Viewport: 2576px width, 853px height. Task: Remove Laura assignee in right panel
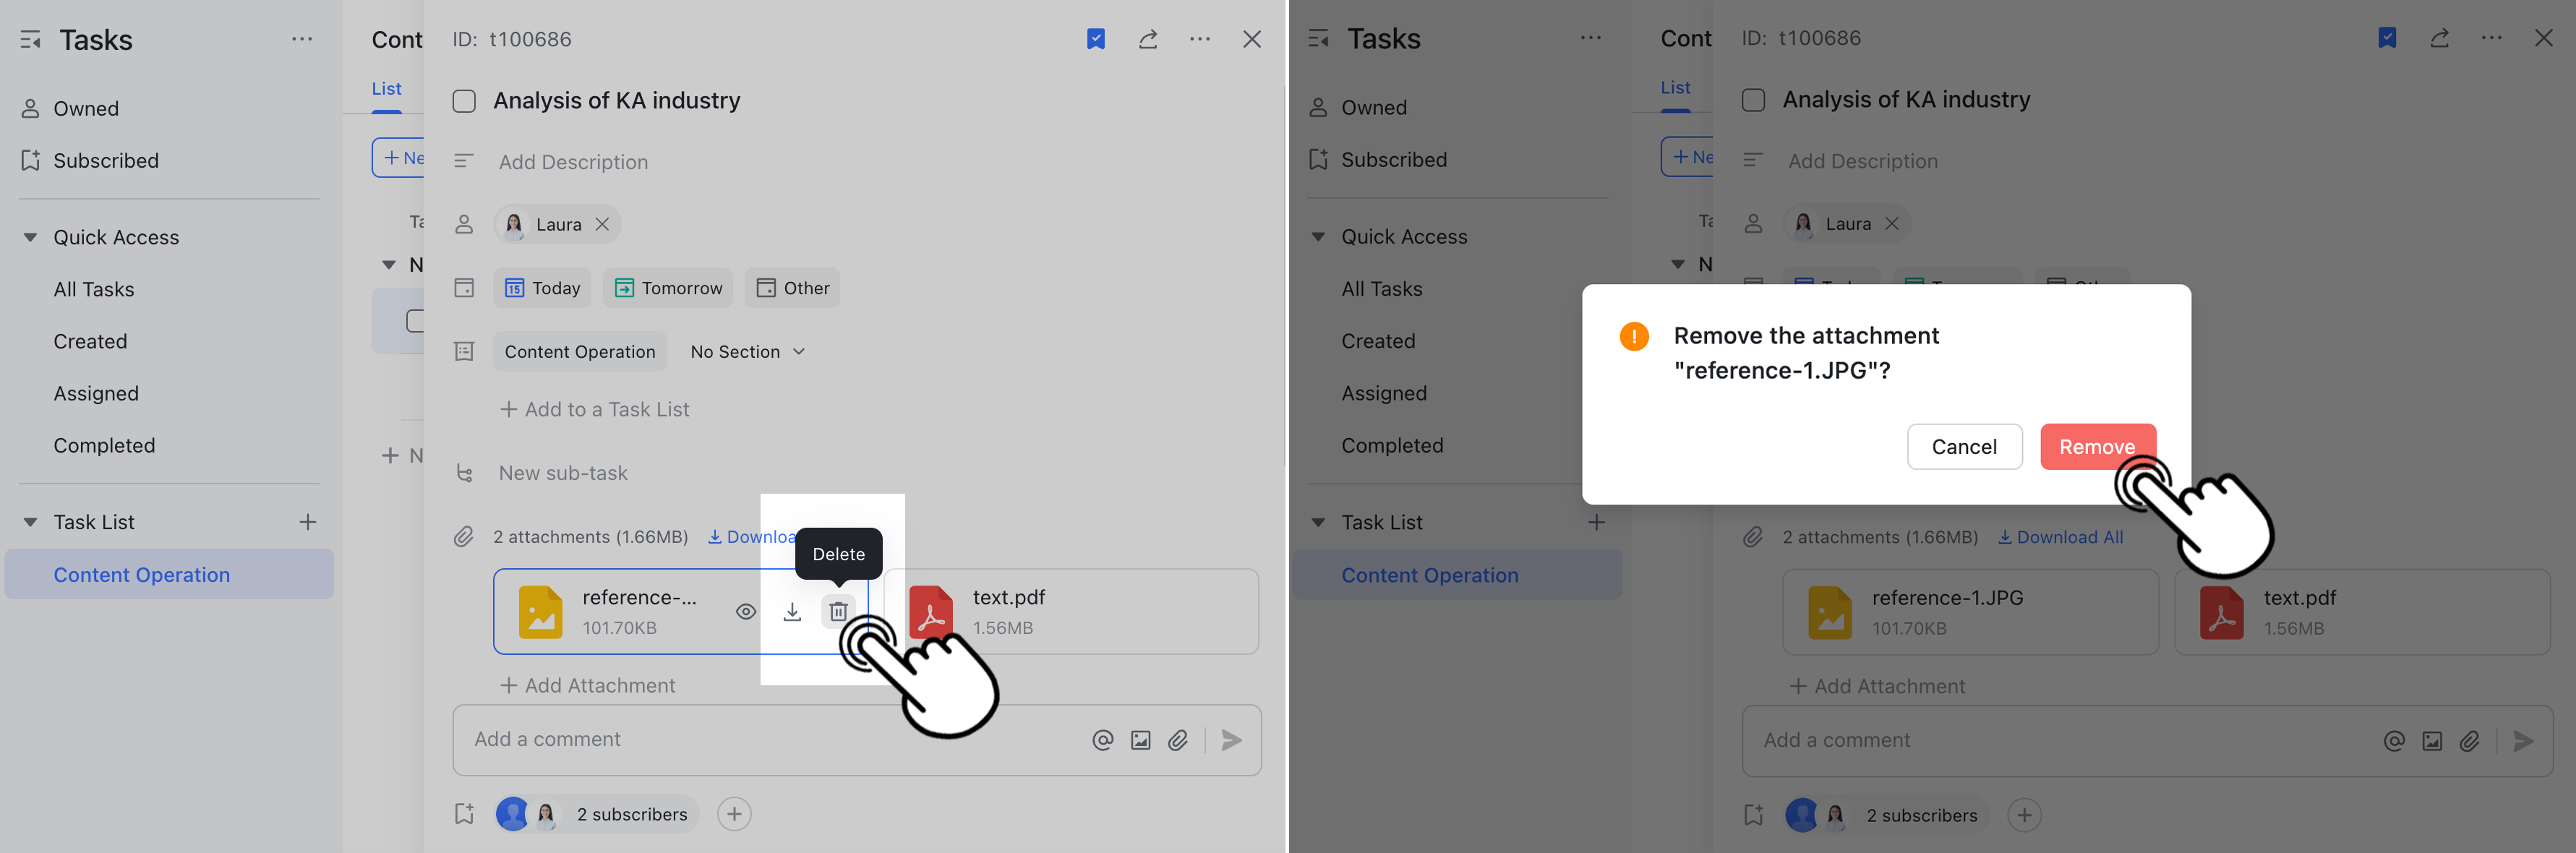(x=1891, y=224)
